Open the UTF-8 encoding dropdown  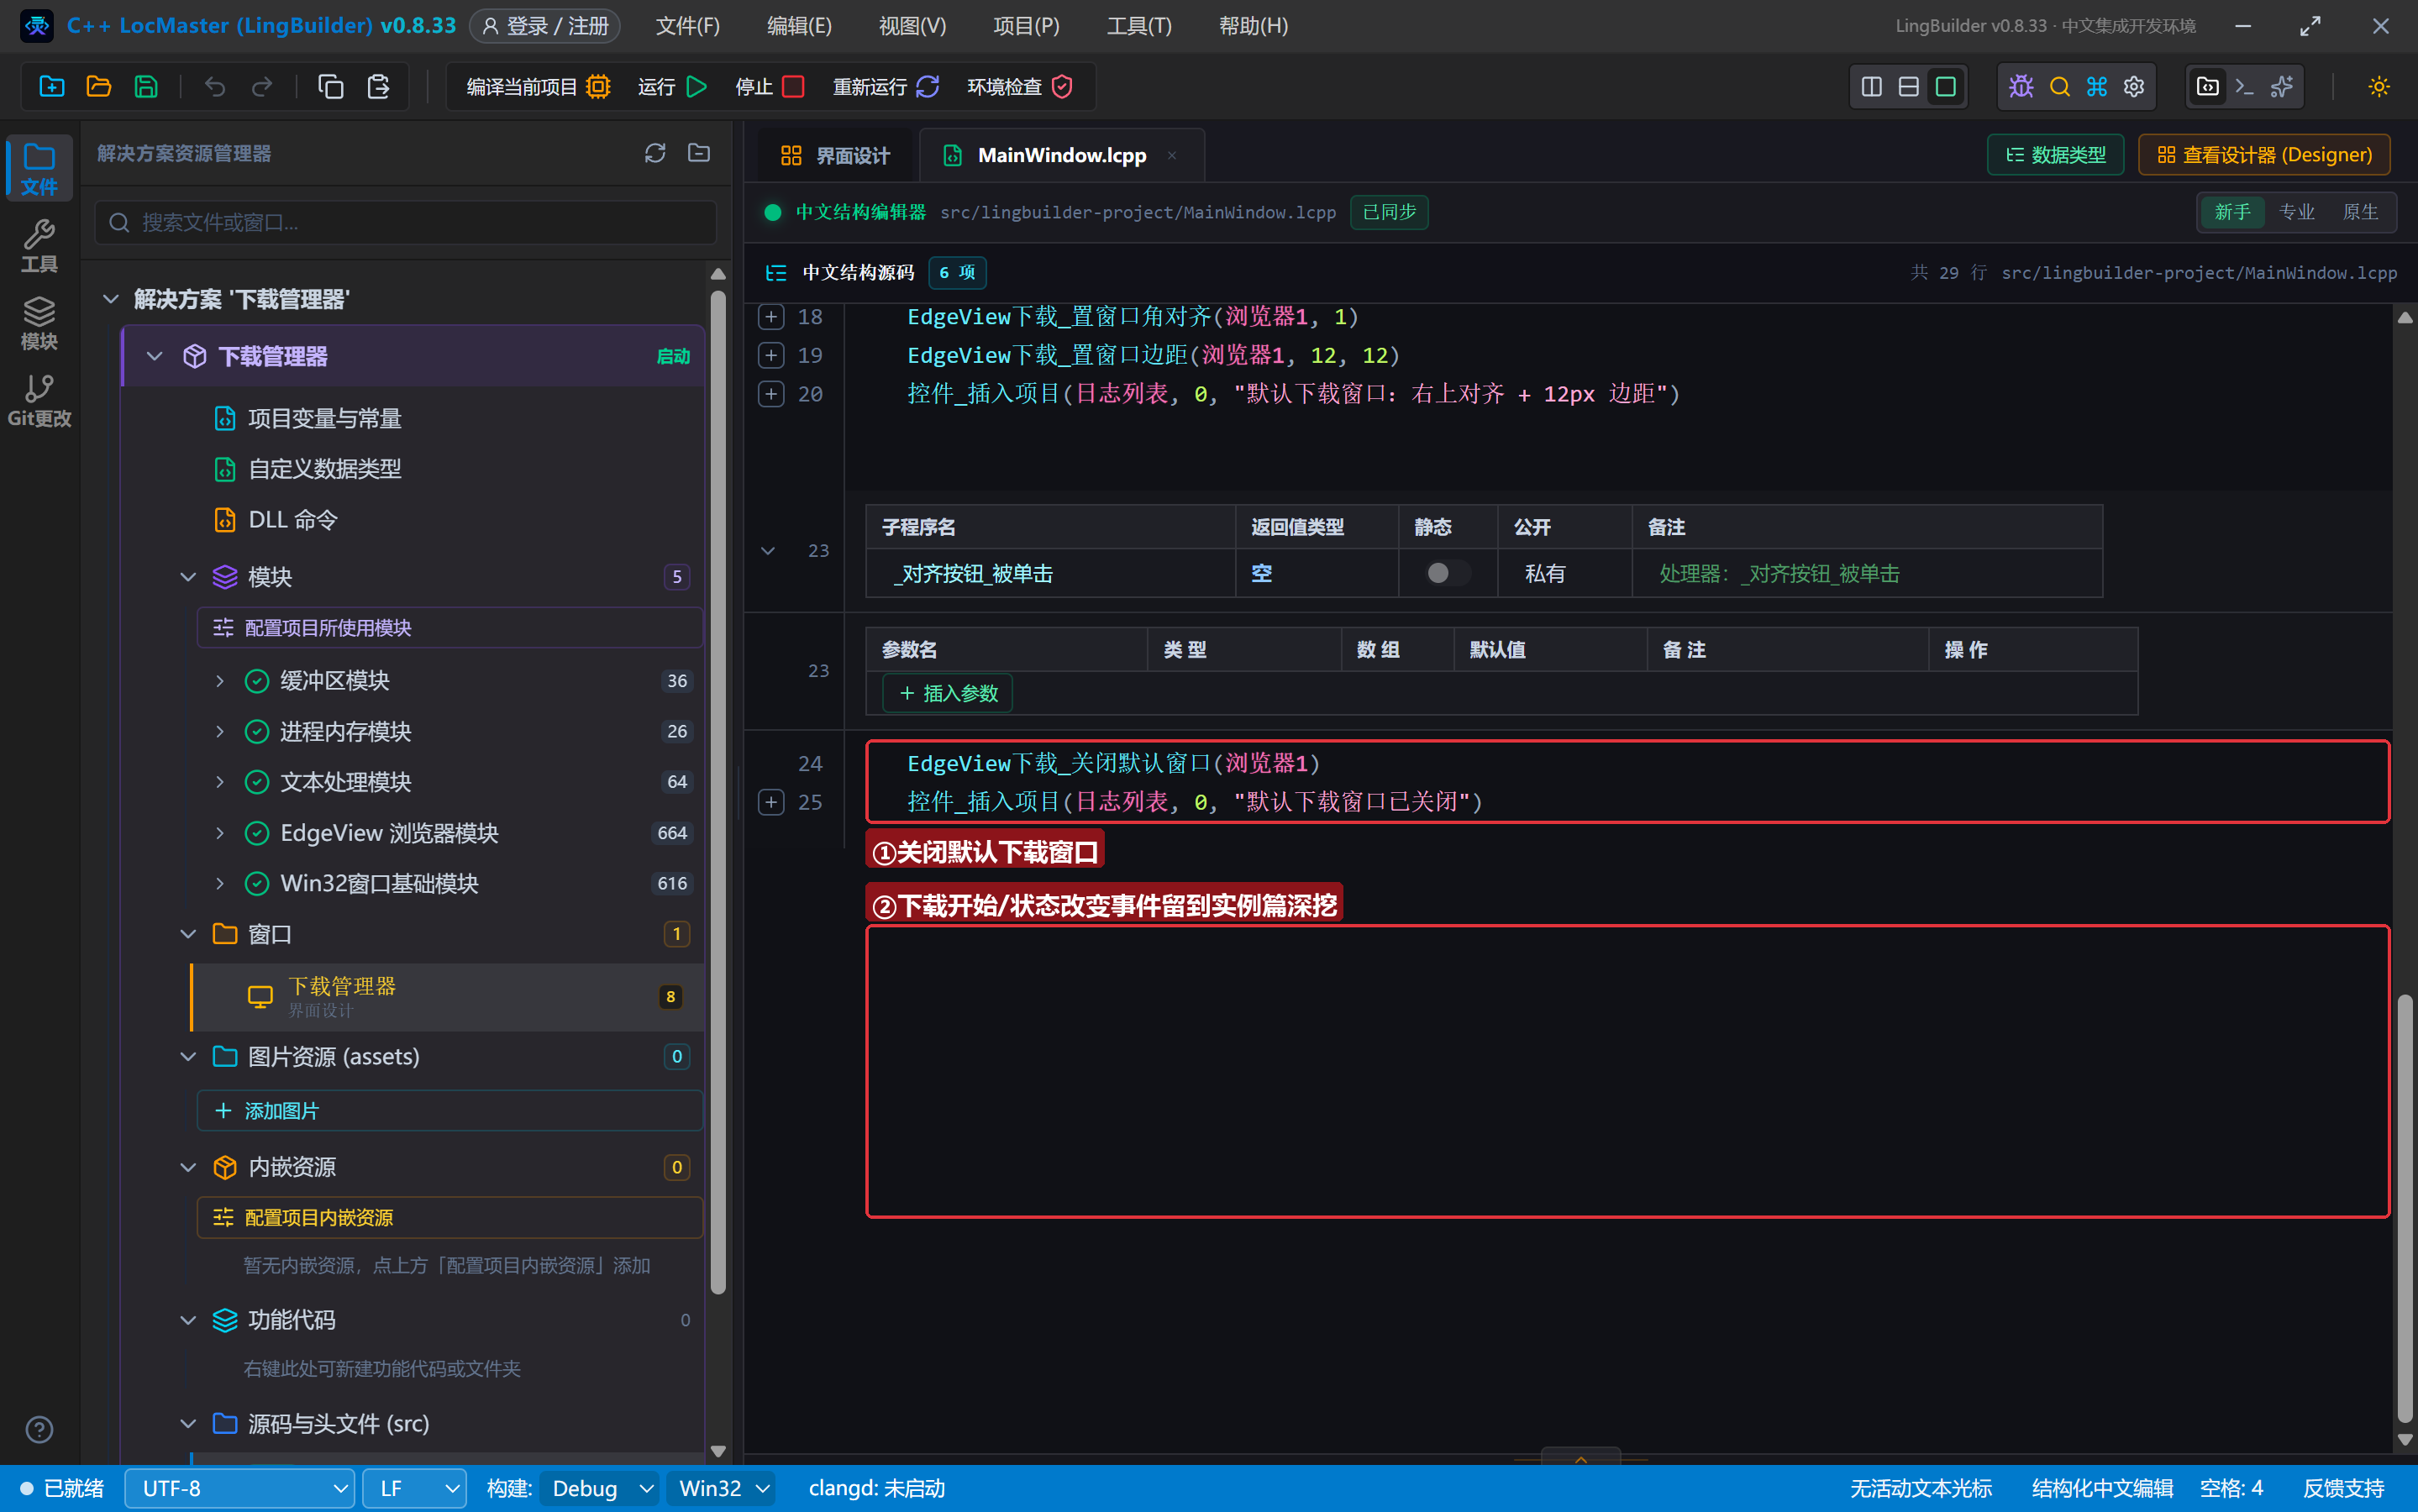240,1488
